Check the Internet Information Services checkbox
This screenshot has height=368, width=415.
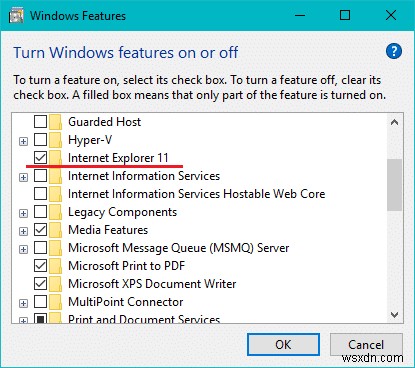40,176
